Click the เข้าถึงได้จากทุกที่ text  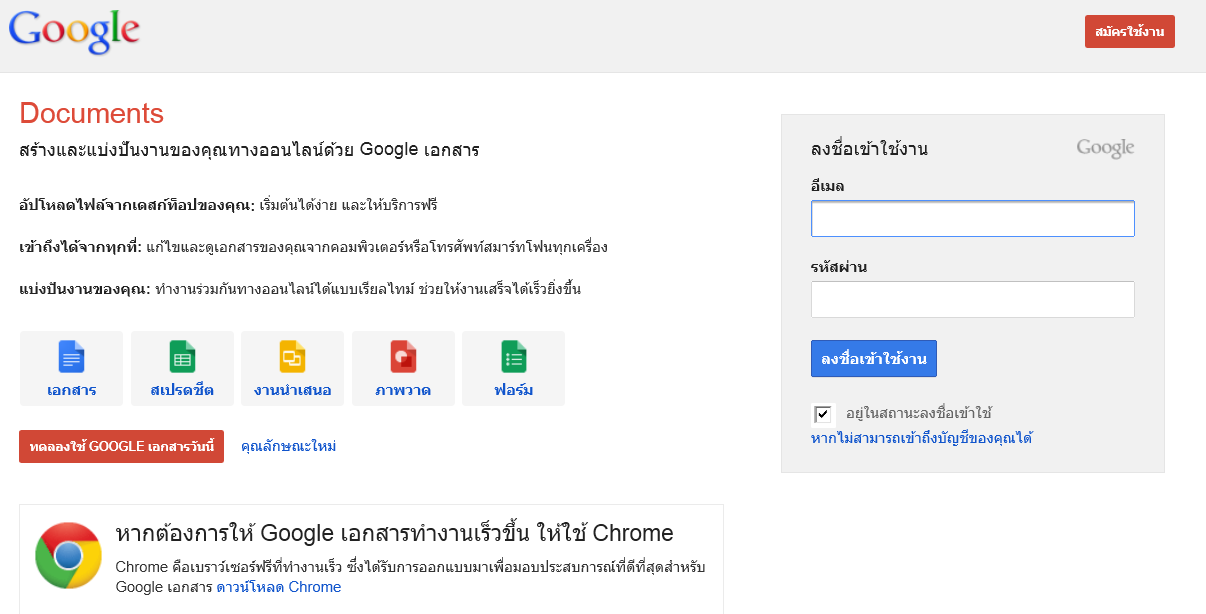click(x=81, y=247)
